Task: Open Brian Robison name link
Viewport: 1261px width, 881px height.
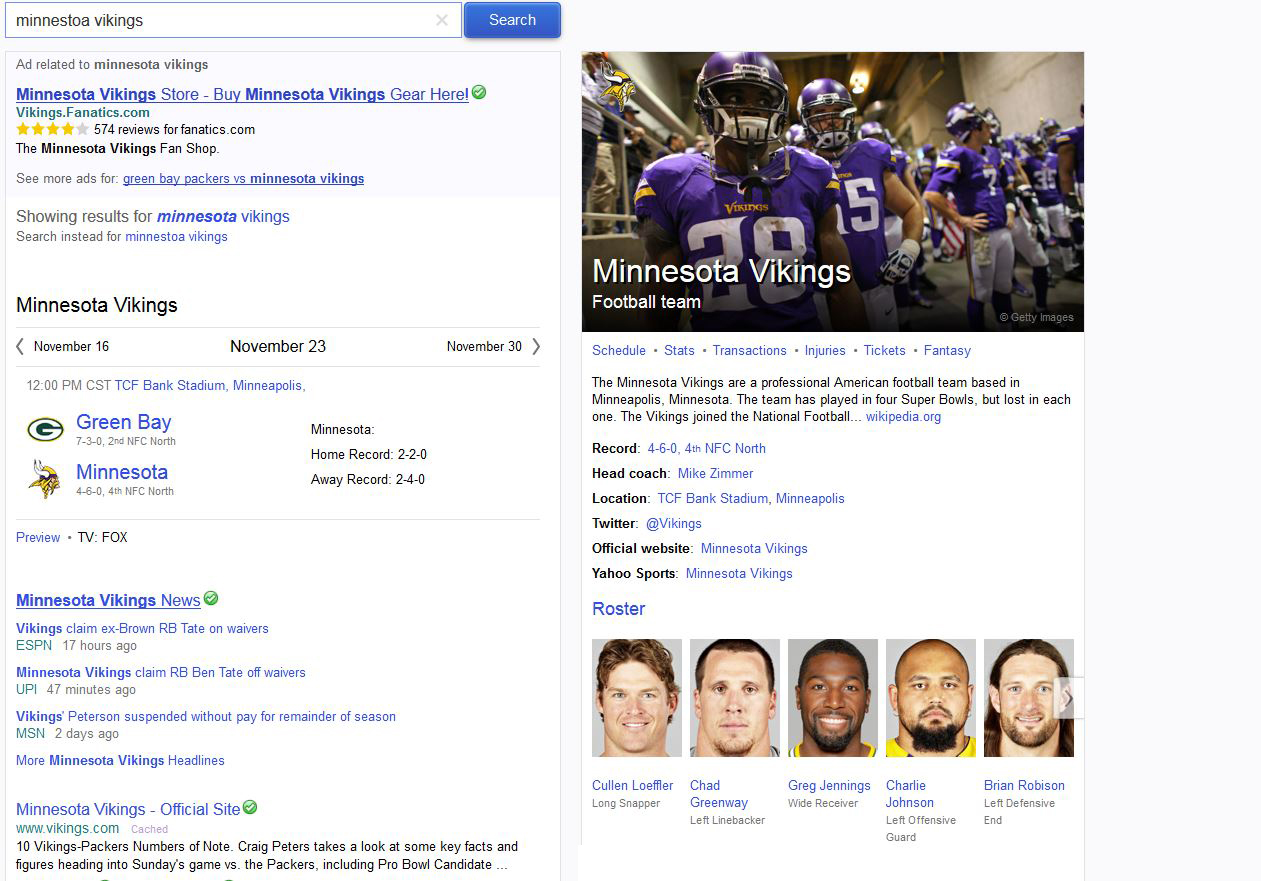Action: 1024,786
